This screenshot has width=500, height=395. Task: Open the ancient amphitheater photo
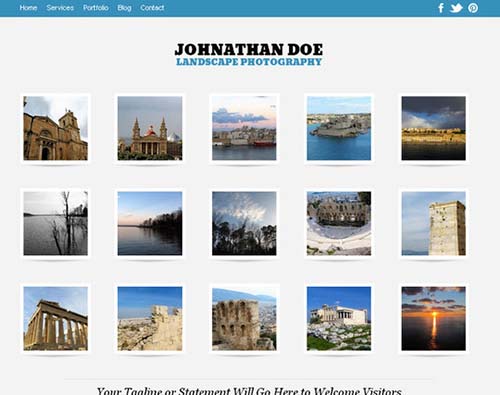[x=339, y=223]
